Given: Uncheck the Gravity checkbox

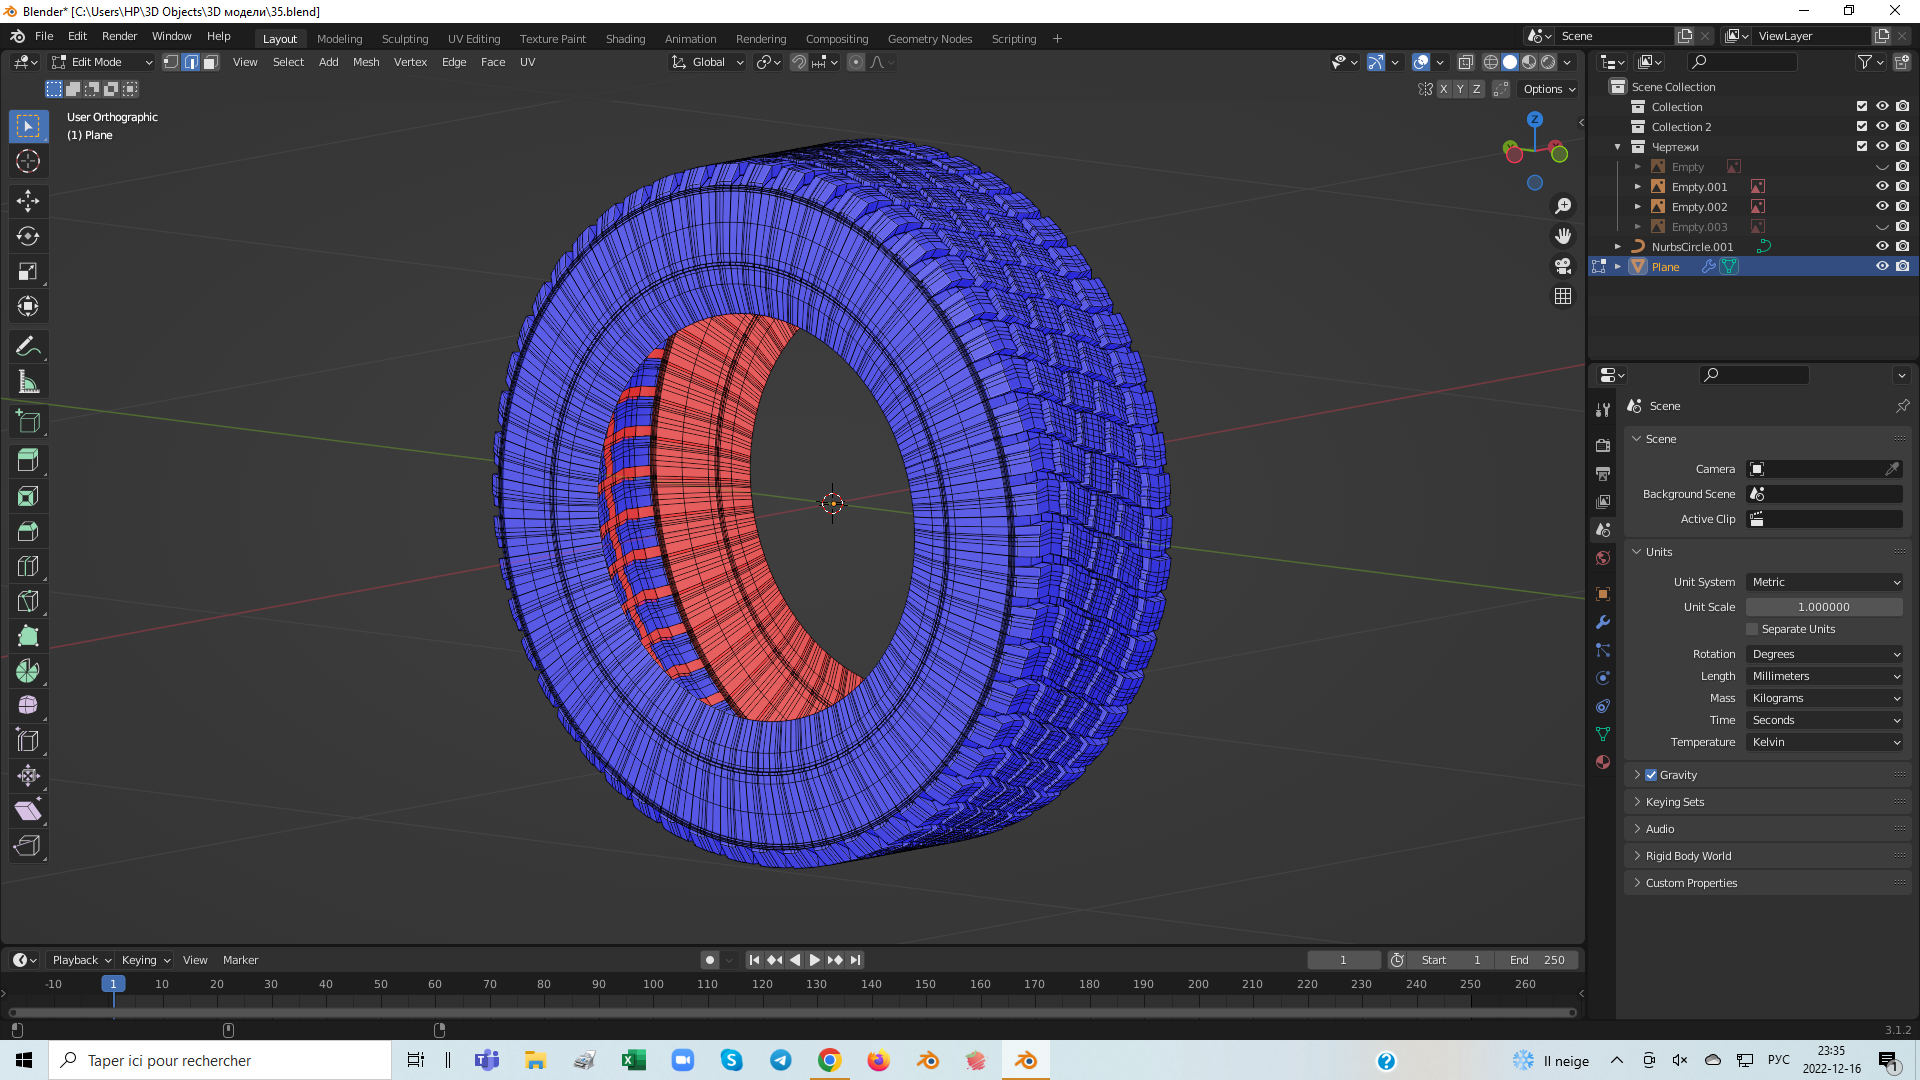Looking at the screenshot, I should pyautogui.click(x=1651, y=775).
